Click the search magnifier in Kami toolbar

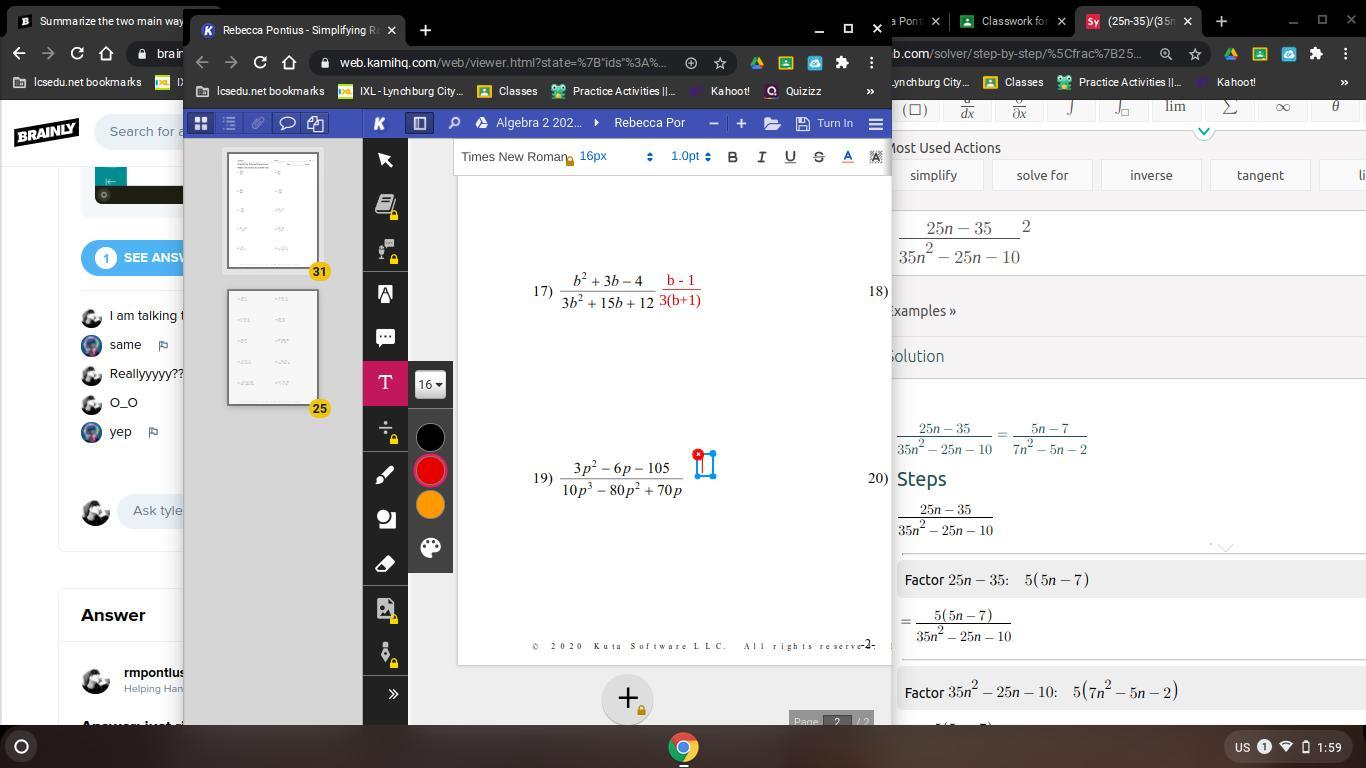tap(454, 123)
